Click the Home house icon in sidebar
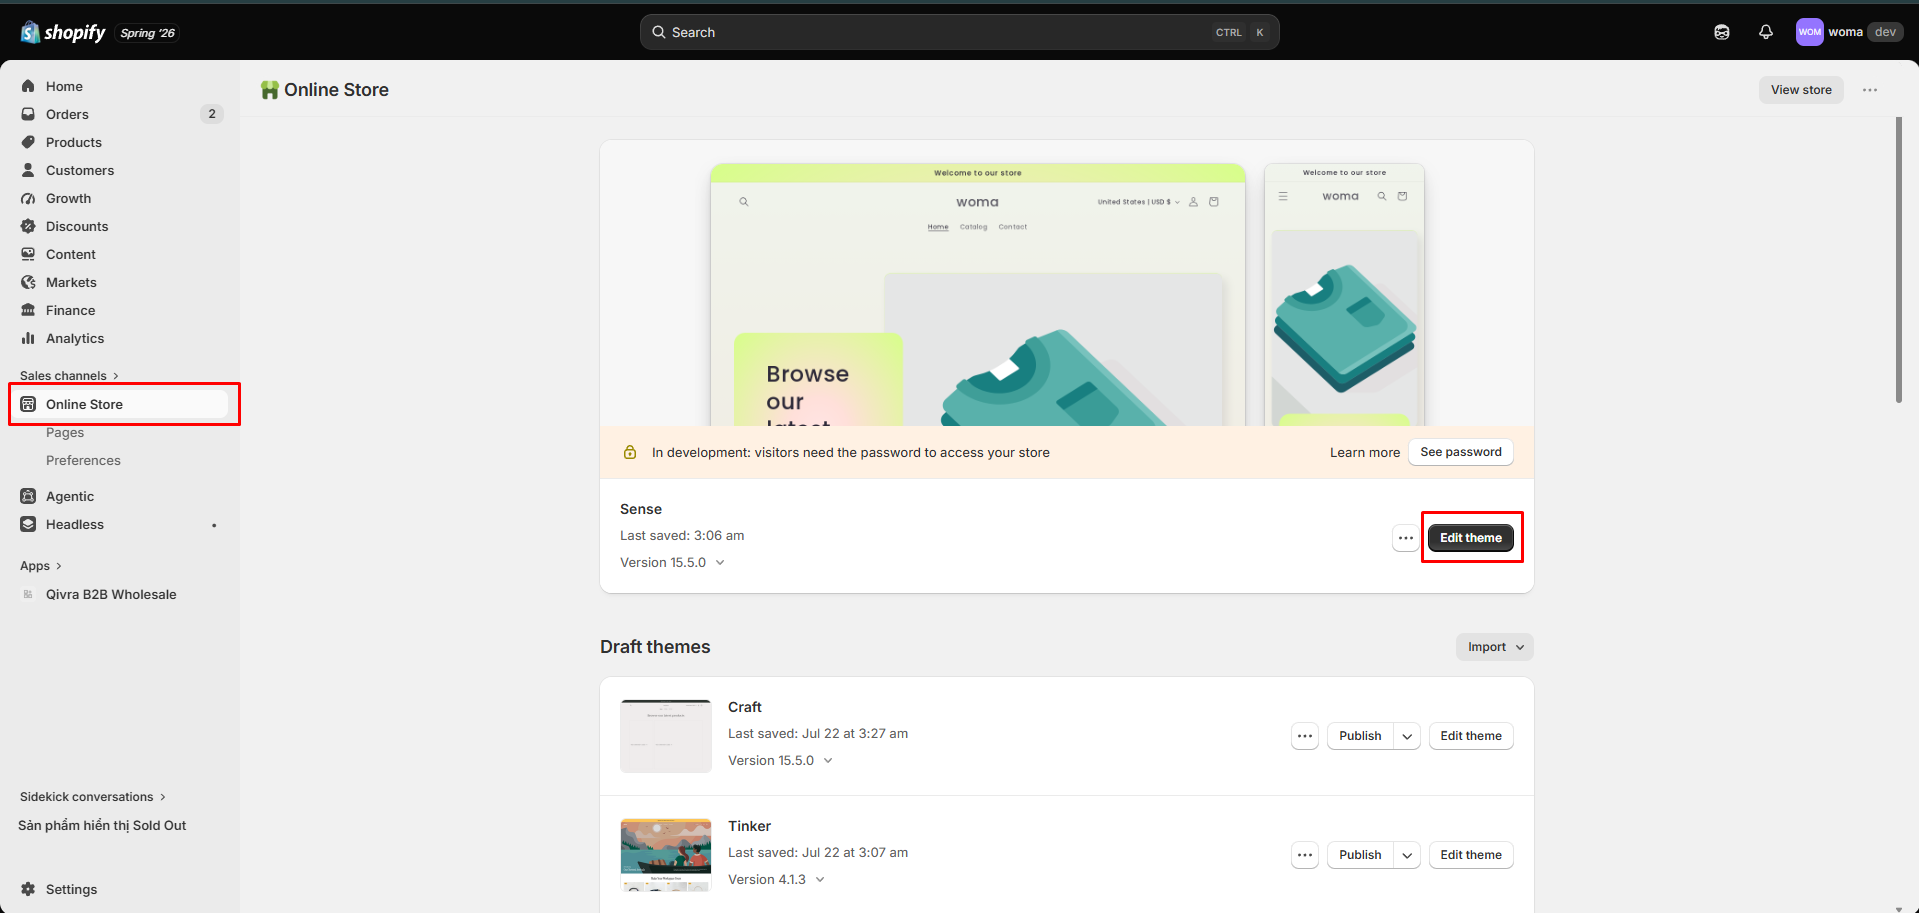 [x=28, y=86]
